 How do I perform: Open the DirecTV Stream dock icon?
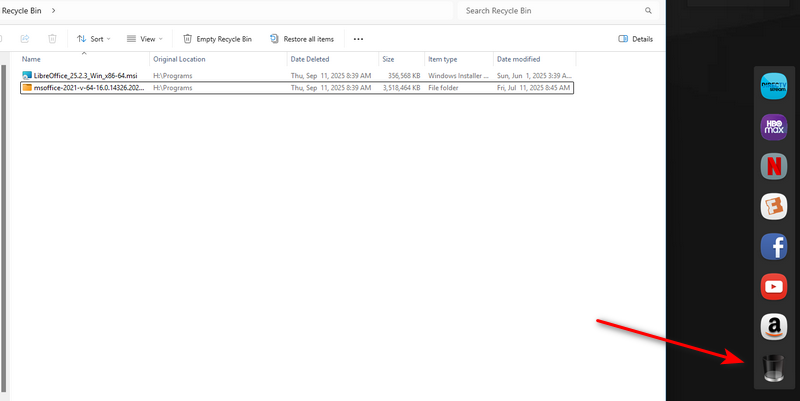click(773, 86)
